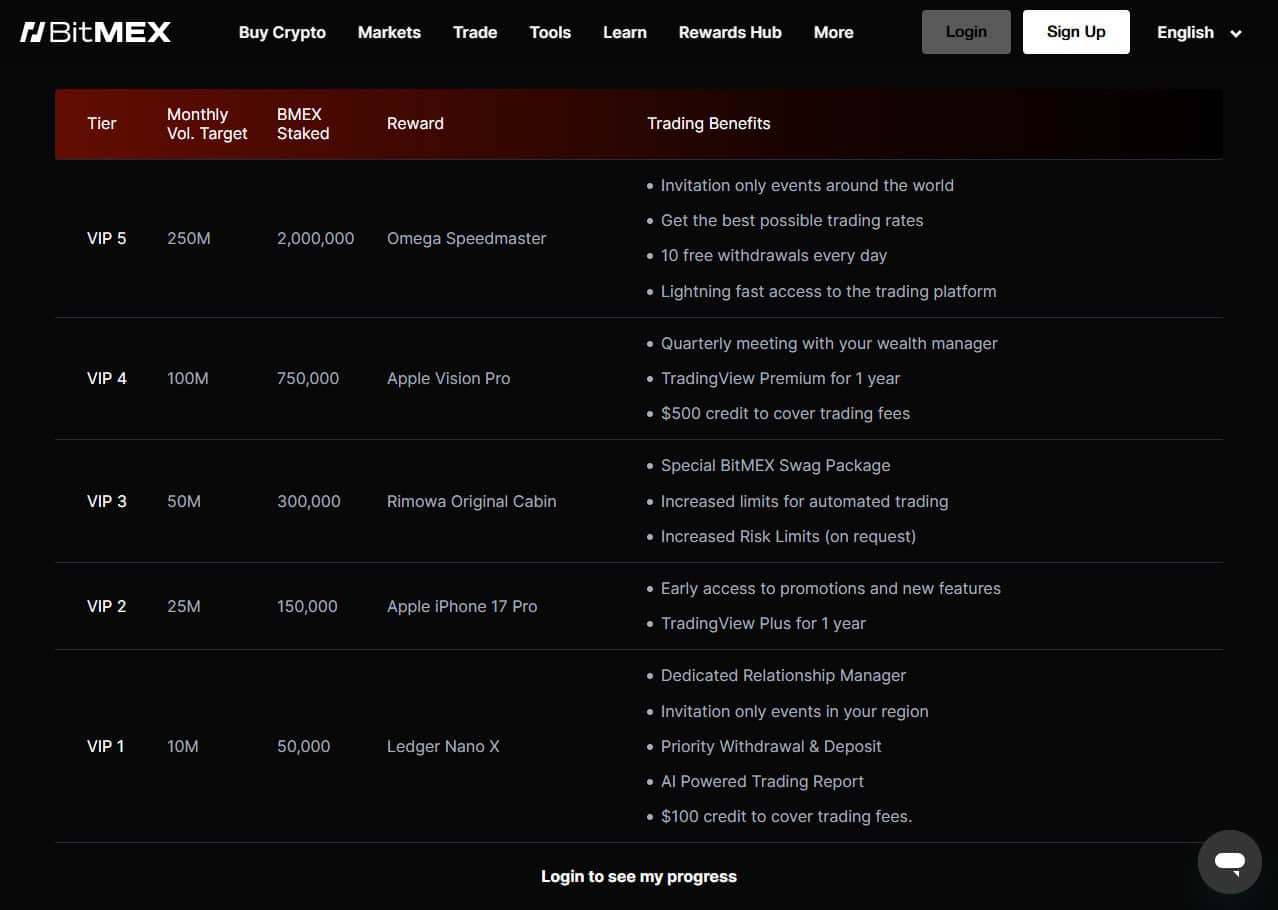Open the Markets menu
The width and height of the screenshot is (1278, 910).
coord(389,32)
